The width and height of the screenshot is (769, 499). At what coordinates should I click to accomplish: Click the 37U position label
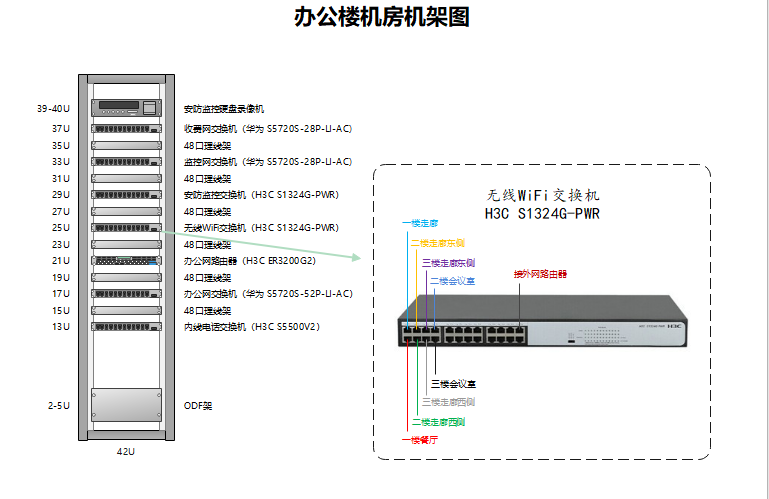click(61, 129)
